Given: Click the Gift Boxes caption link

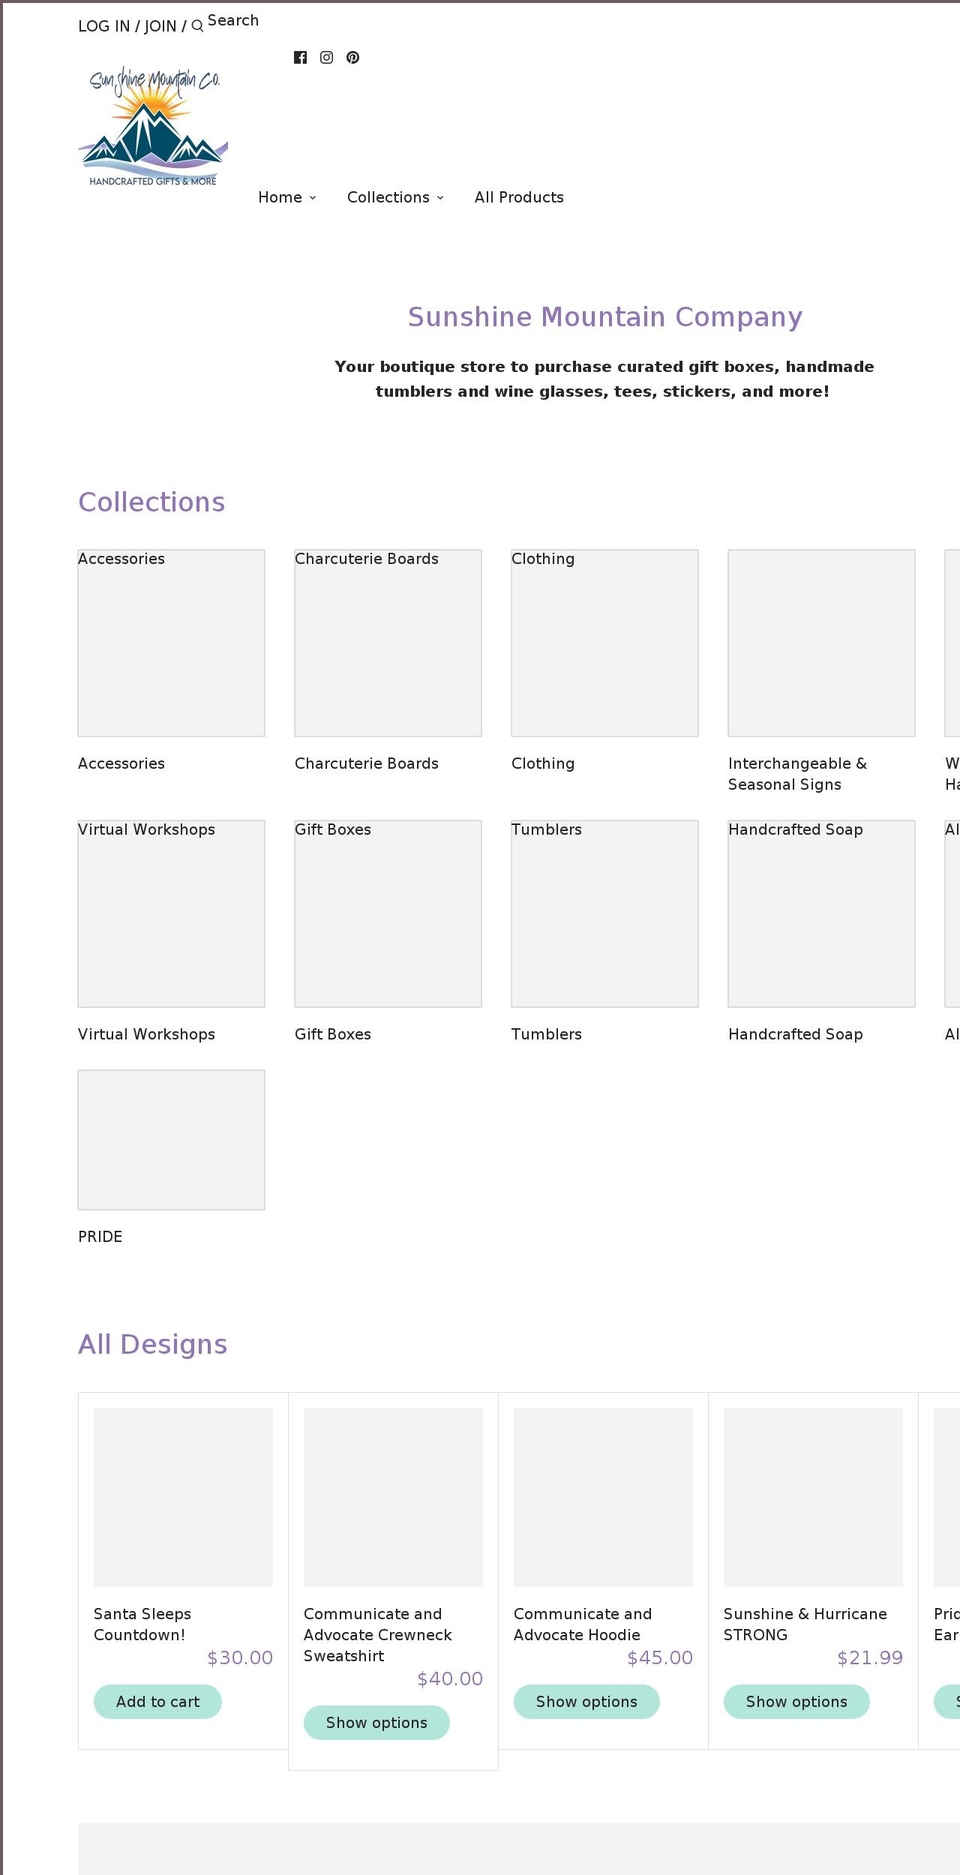Looking at the screenshot, I should [333, 1035].
